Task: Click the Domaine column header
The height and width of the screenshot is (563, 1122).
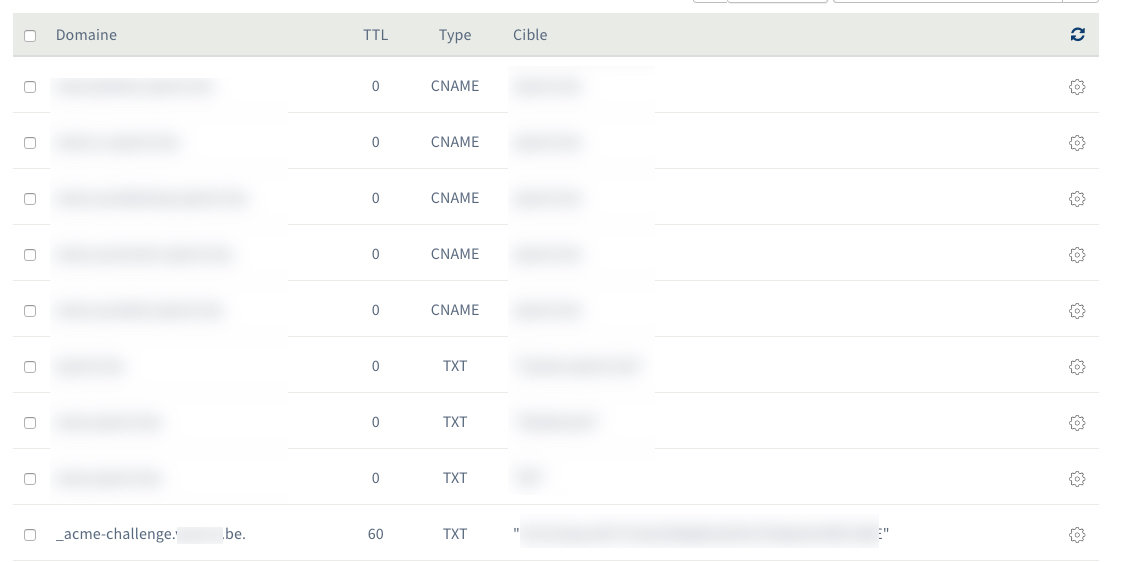Action: click(86, 35)
